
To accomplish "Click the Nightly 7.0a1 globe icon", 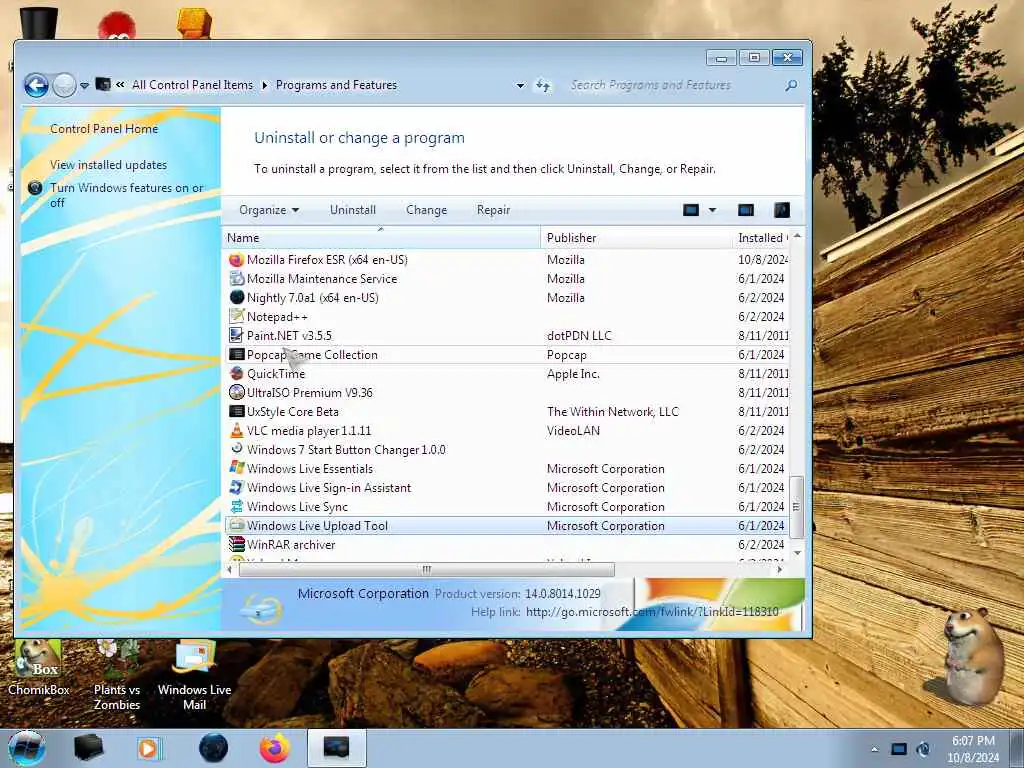I will tap(236, 298).
